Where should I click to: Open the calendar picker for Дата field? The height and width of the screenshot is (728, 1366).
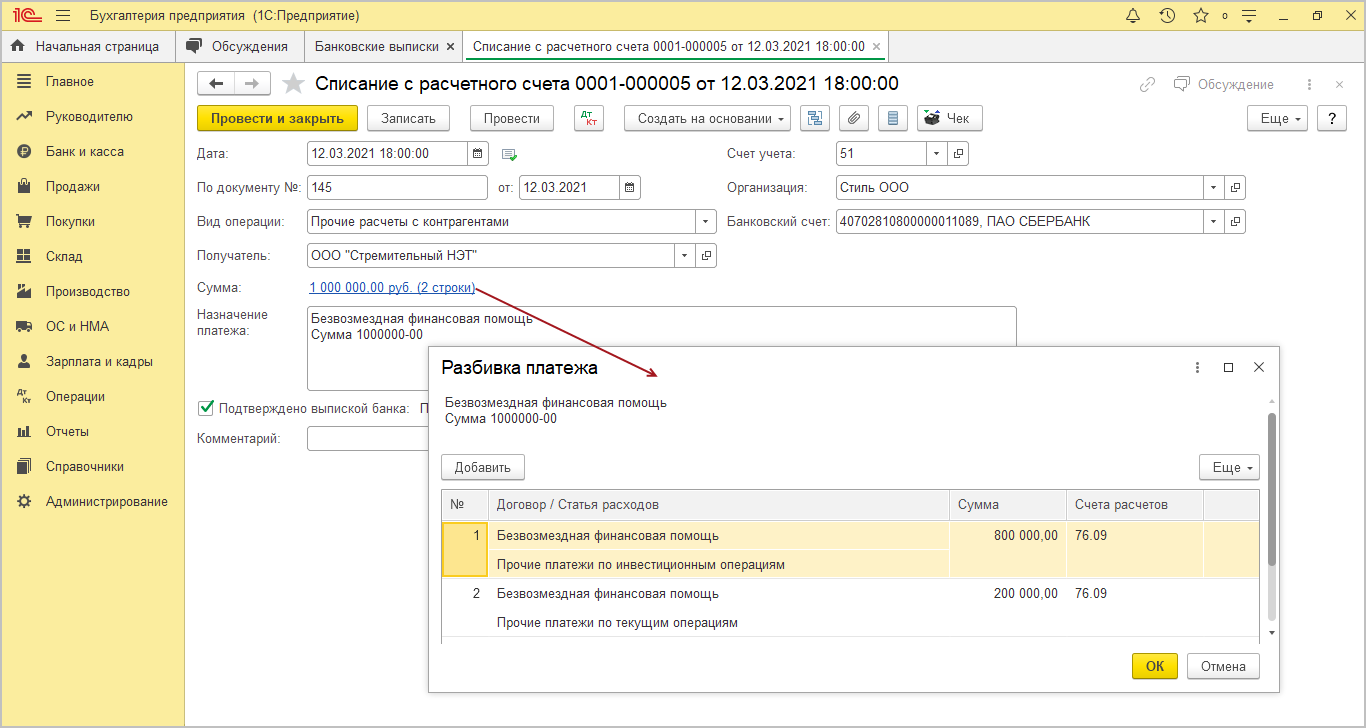478,154
